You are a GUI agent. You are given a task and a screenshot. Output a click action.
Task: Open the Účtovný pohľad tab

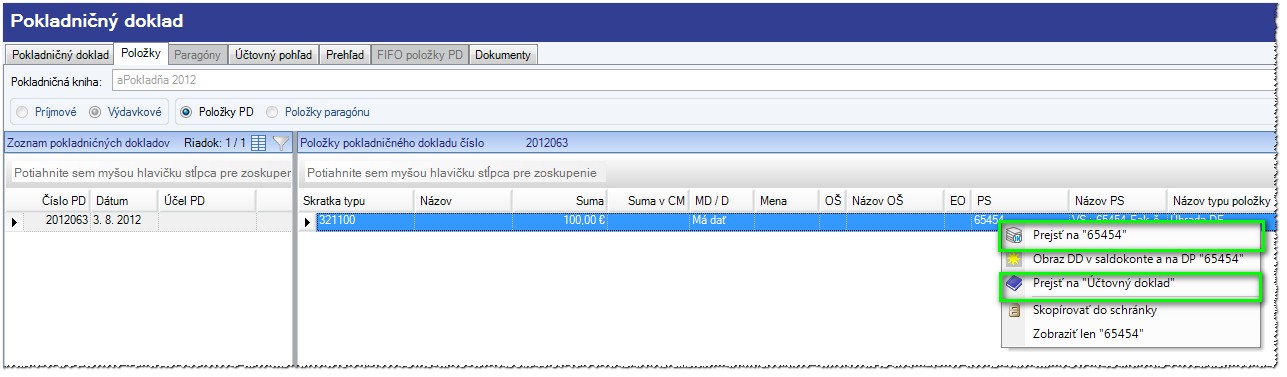tap(274, 55)
